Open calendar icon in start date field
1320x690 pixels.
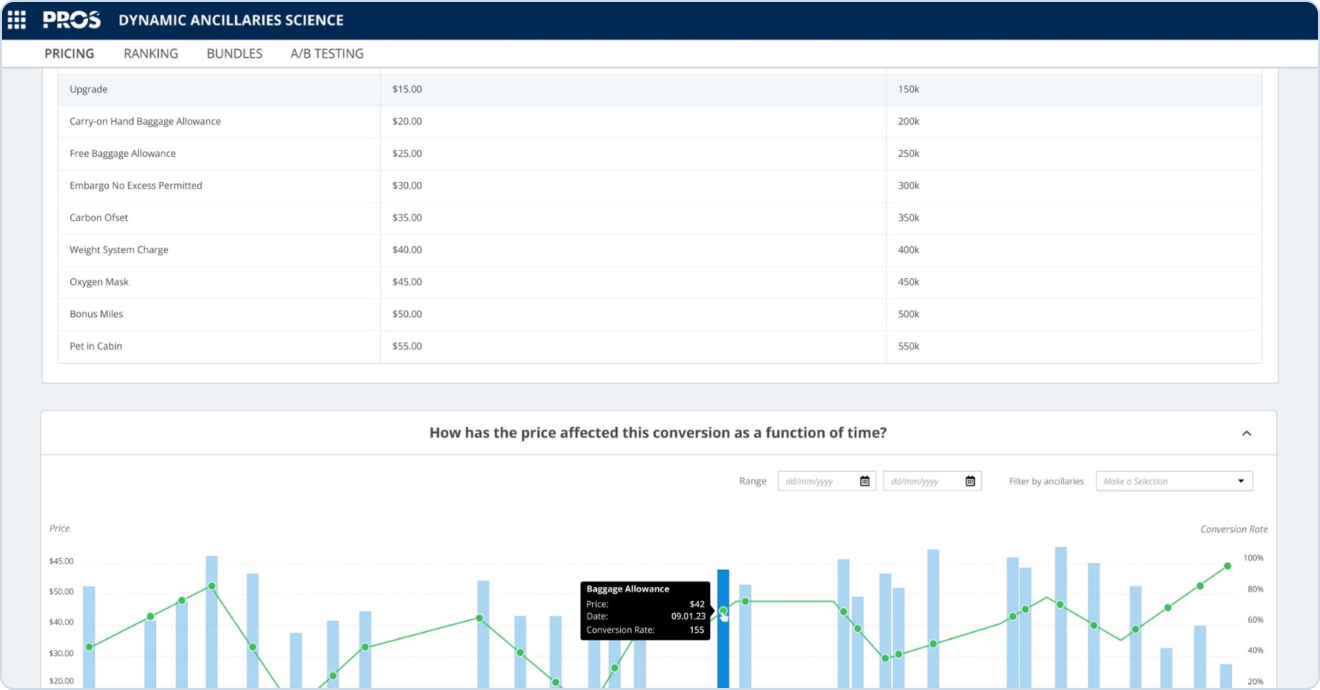pos(865,481)
